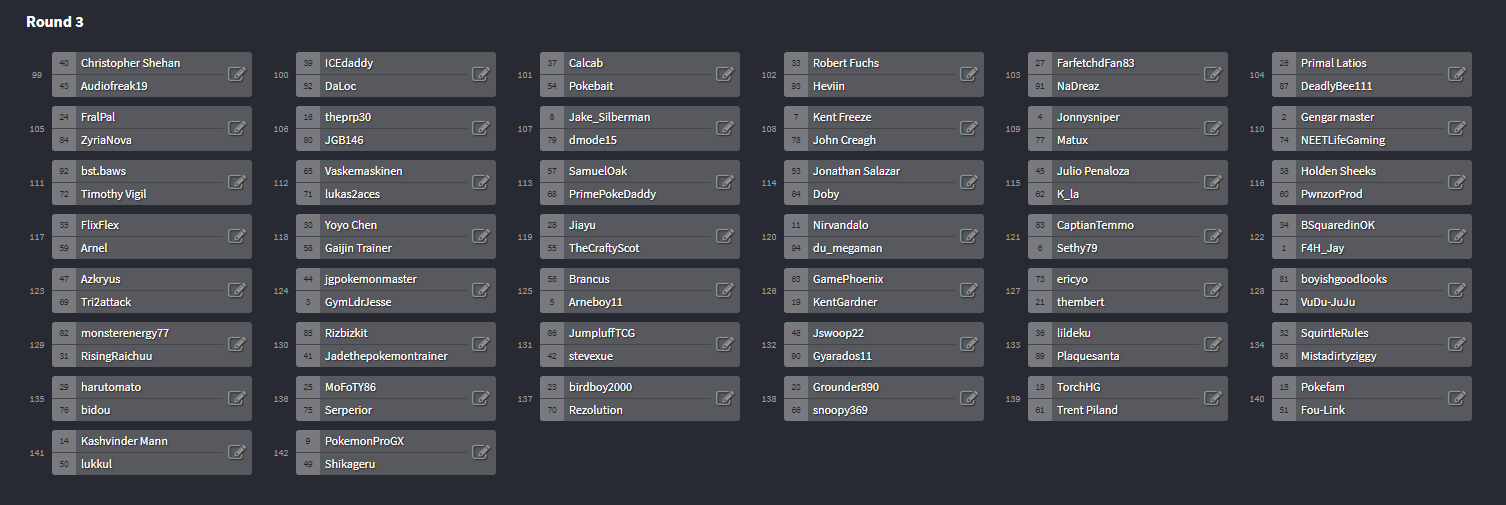Screen dimensions: 1506x505
Task: Edit match 138 Grounder890 vs snoopy369
Action: point(969,398)
